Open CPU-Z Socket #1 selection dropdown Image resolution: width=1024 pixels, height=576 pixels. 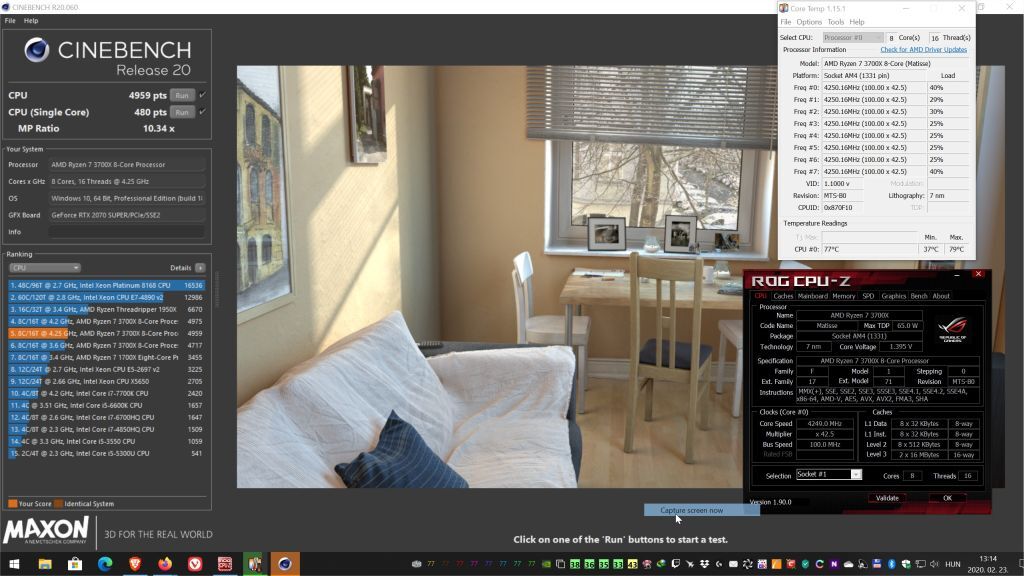[829, 475]
